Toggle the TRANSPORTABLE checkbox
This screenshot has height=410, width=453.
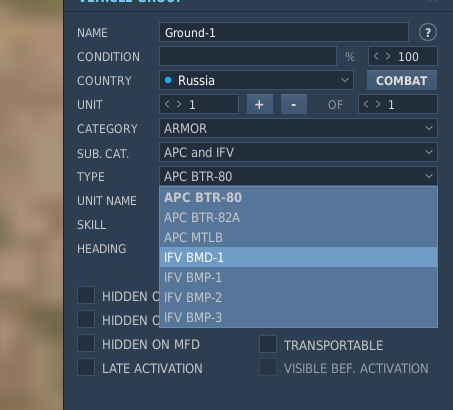coord(268,344)
